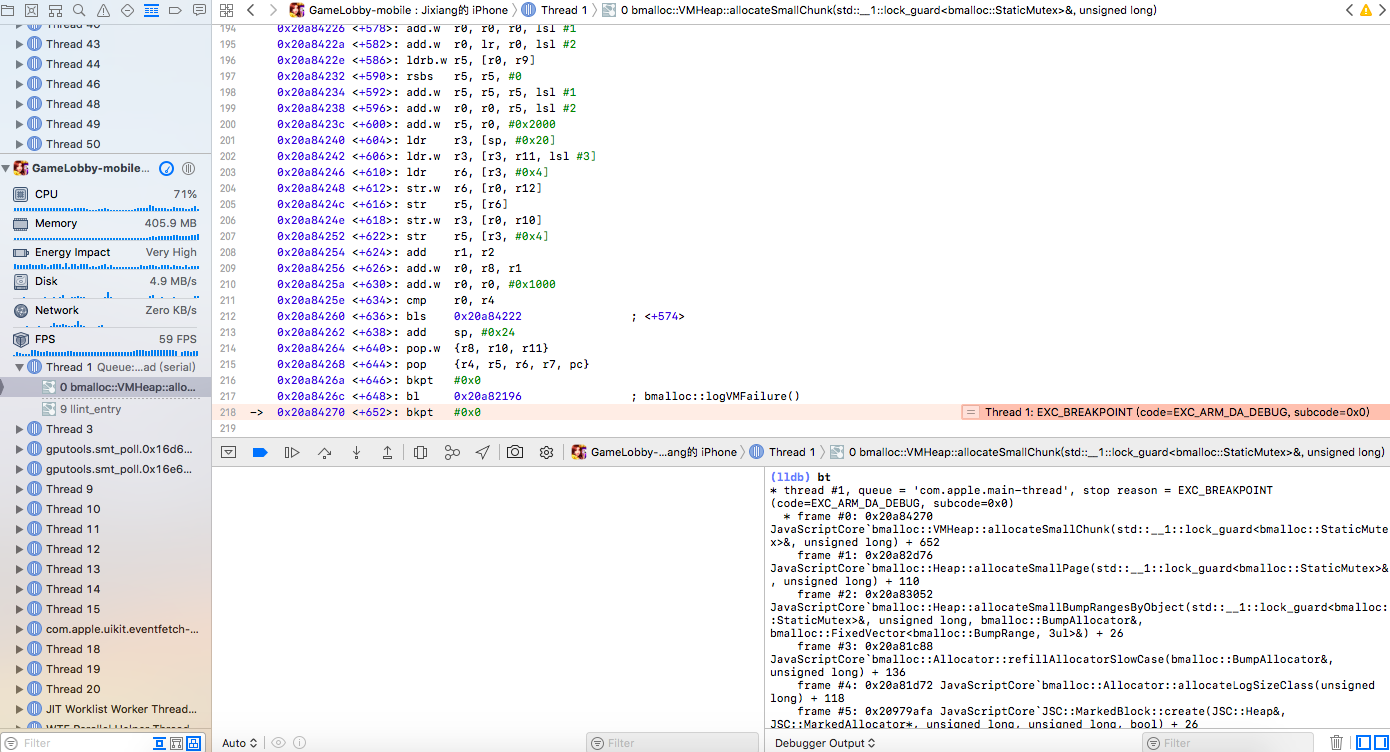Open the Test navigator diamond icon

click(x=127, y=10)
